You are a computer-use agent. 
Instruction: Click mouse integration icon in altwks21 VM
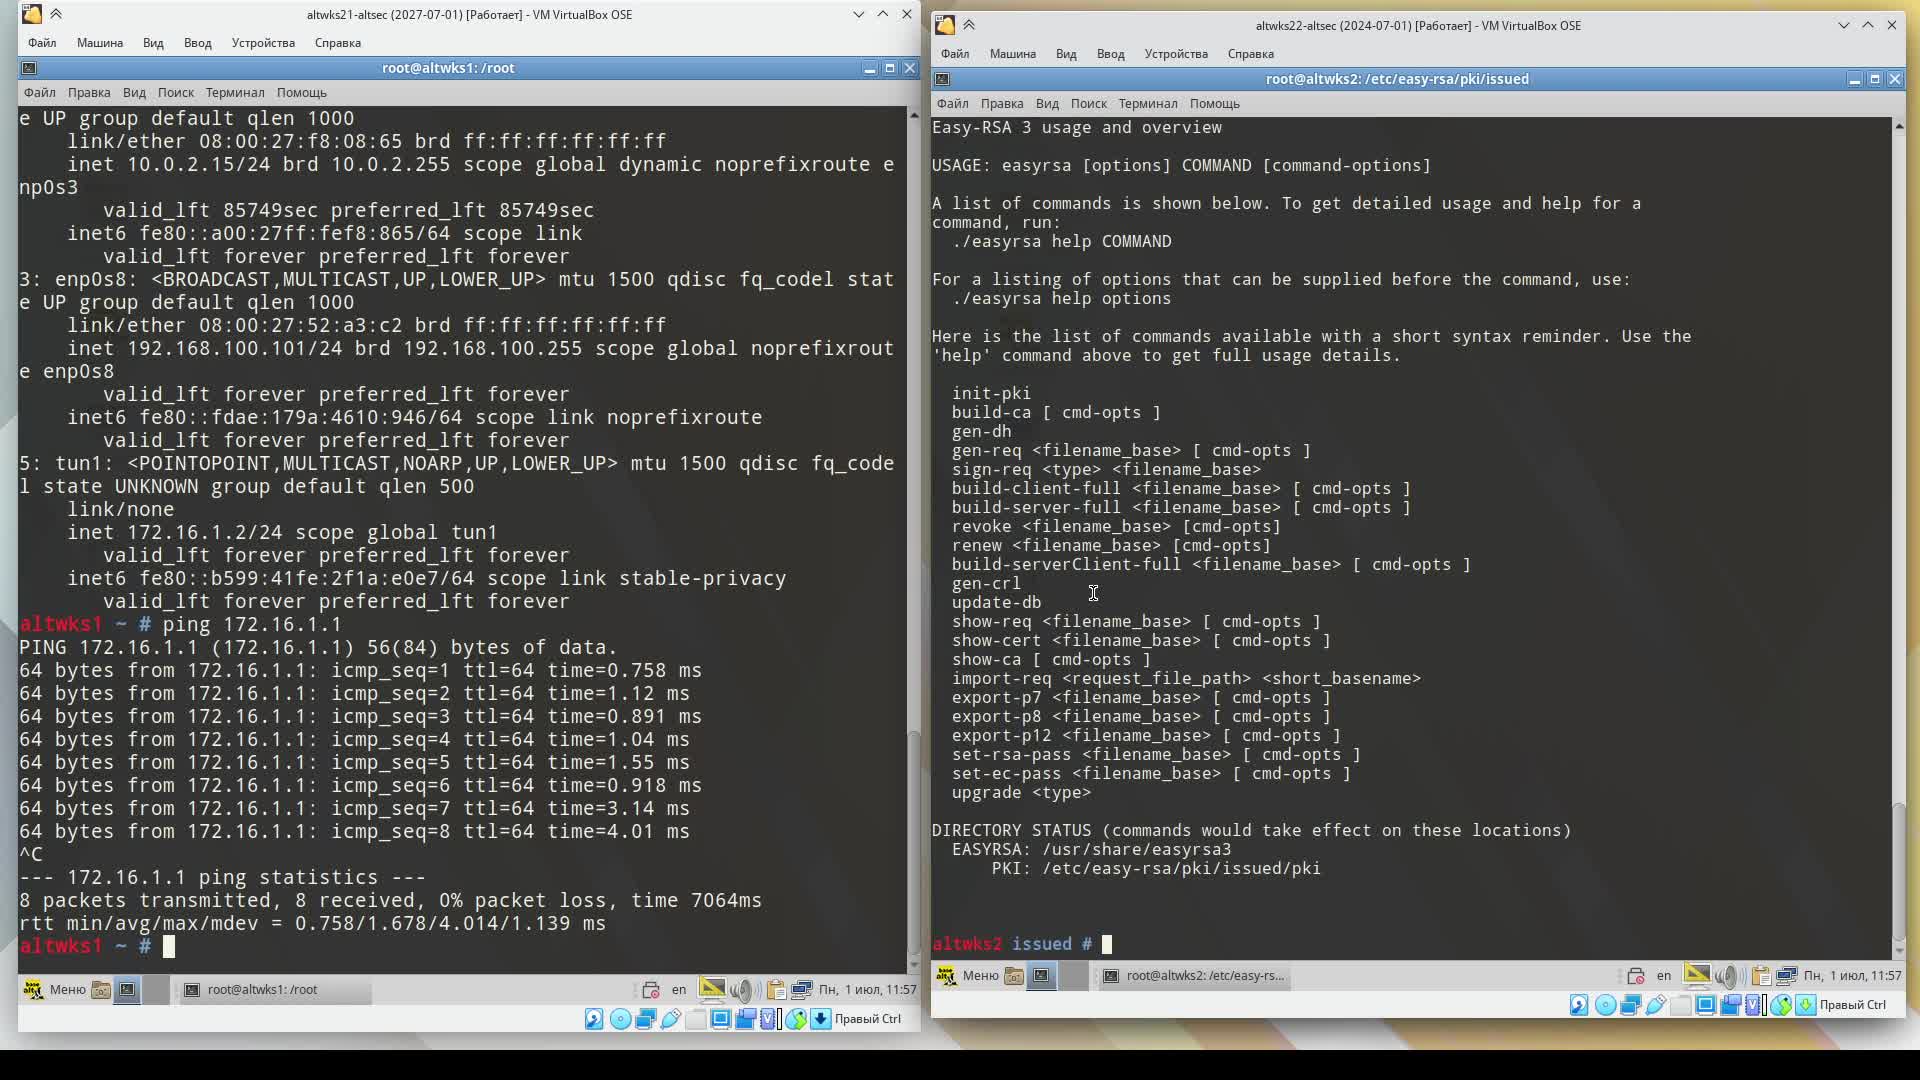pos(796,1019)
